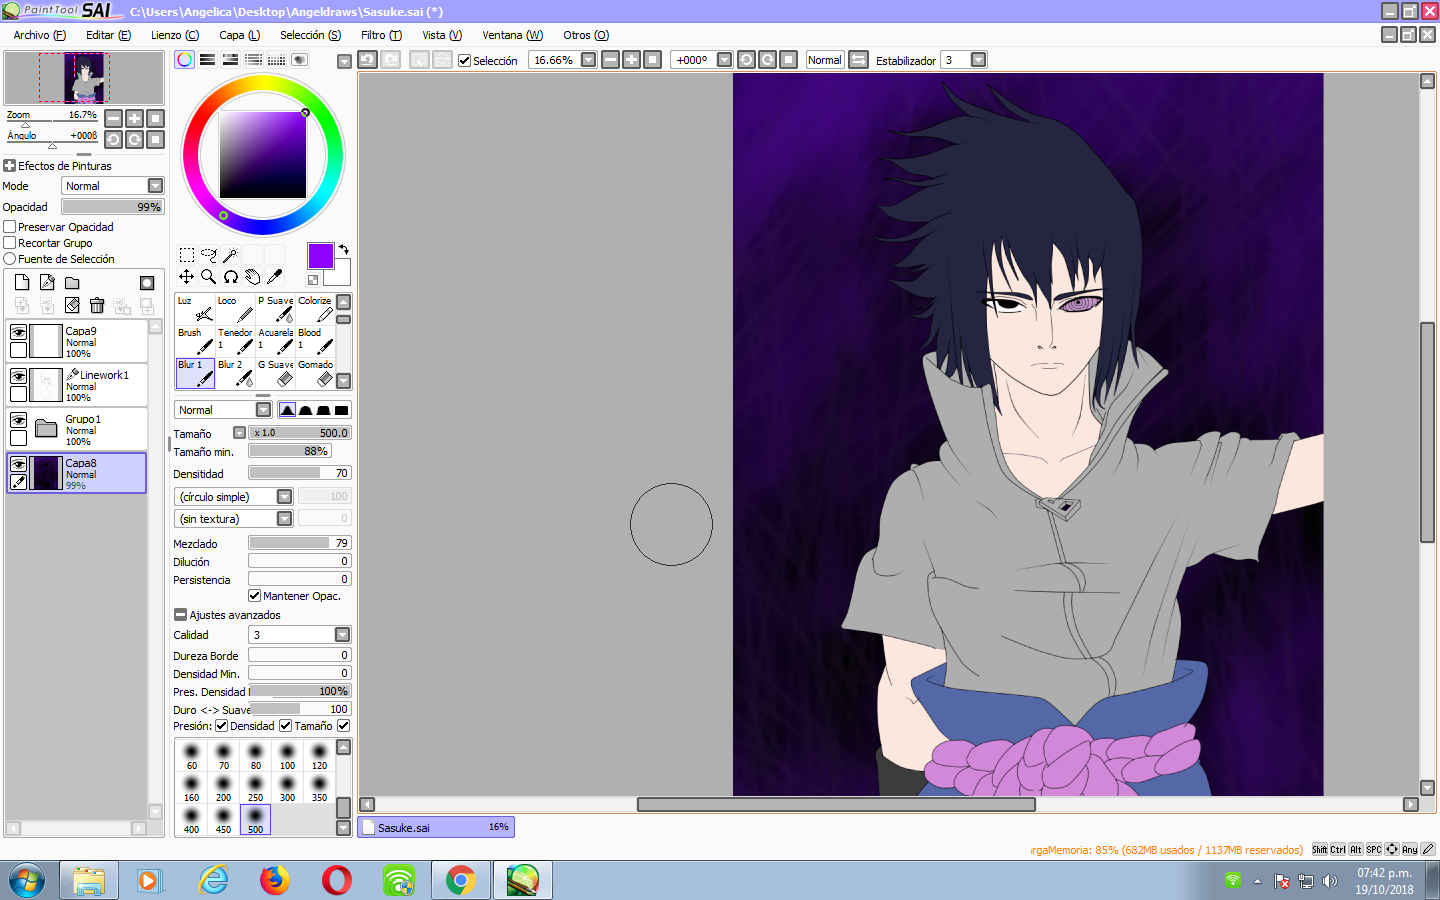This screenshot has height=900, width=1440.
Task: Uncheck the Selección checkbox in toolbar
Action: tap(464, 61)
